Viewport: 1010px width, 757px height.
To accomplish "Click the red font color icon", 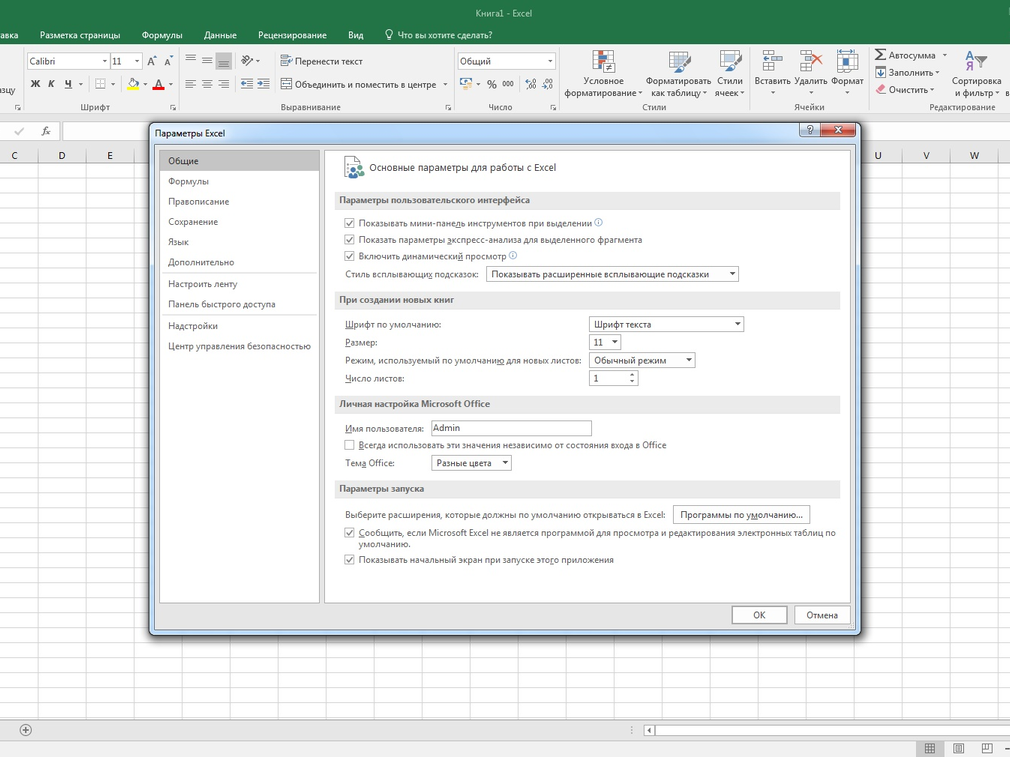I will click(158, 84).
